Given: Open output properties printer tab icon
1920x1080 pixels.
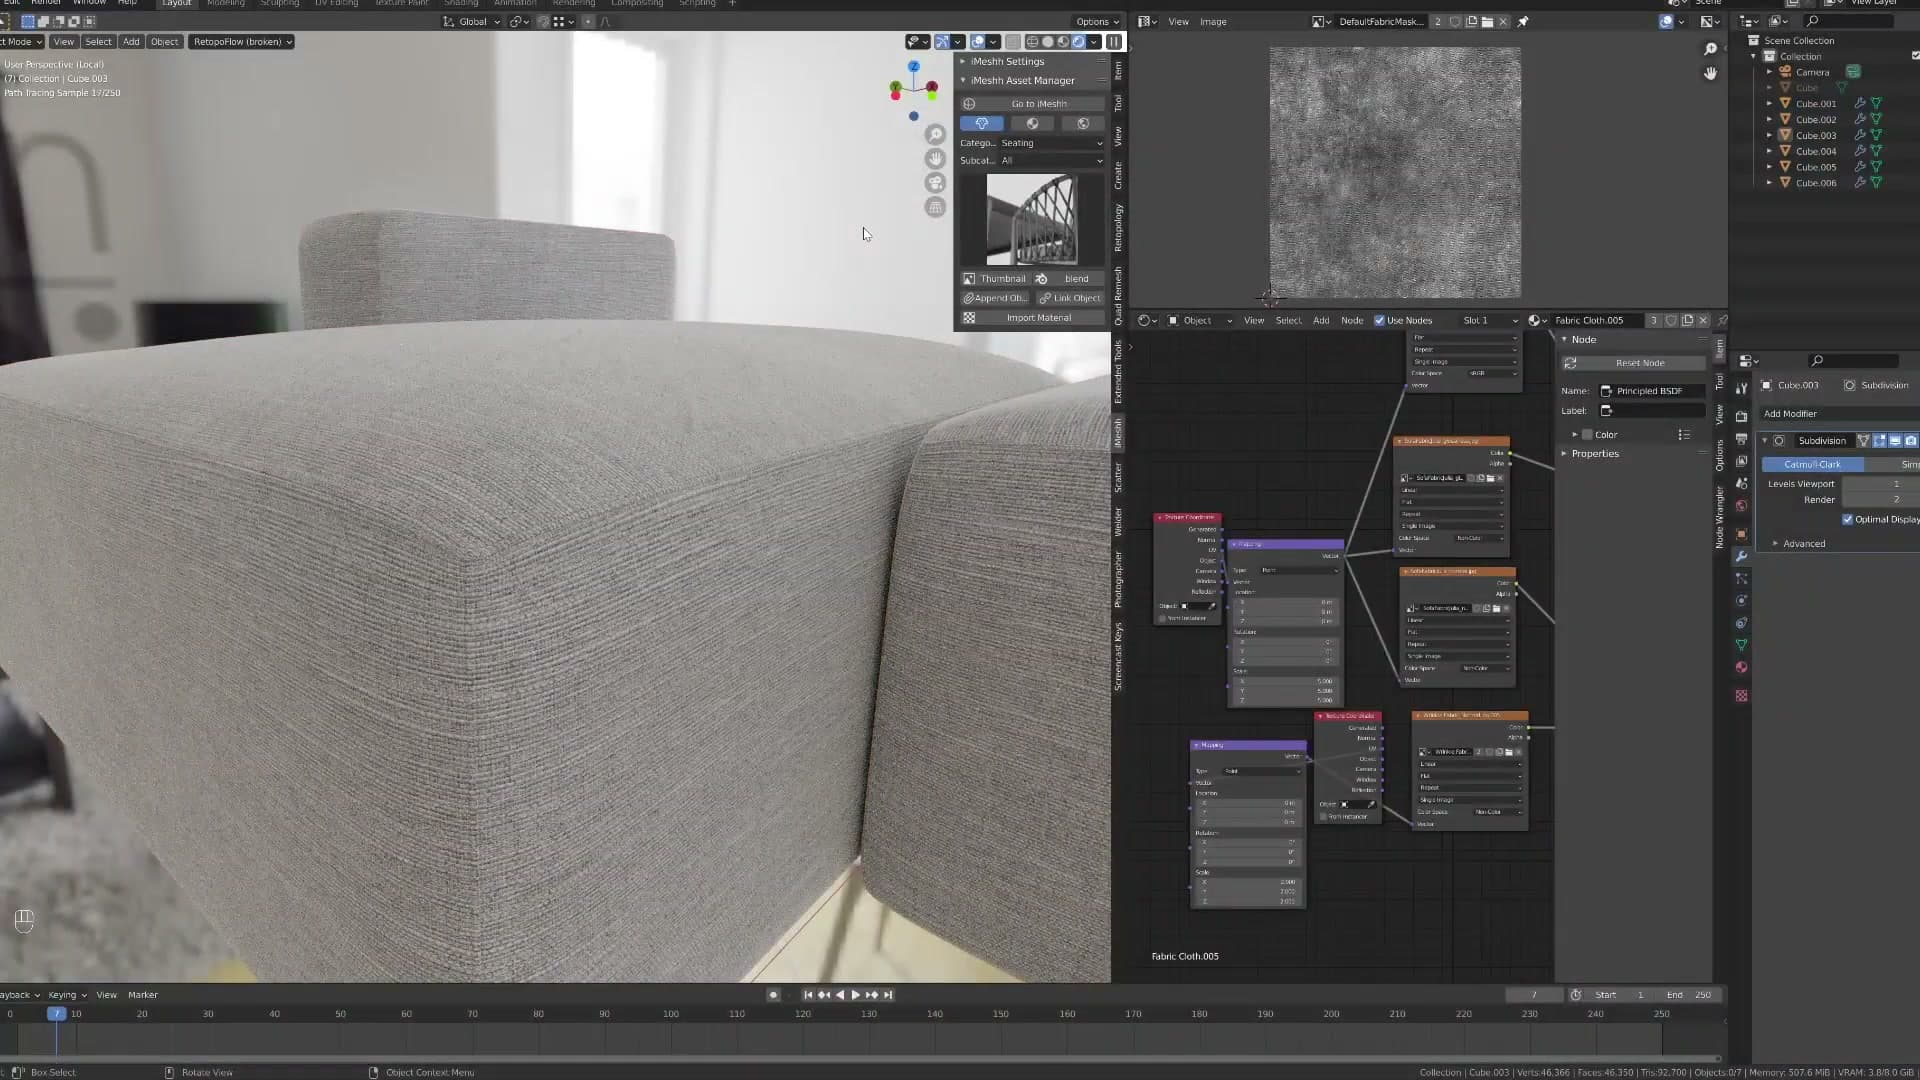Looking at the screenshot, I should tap(1741, 439).
